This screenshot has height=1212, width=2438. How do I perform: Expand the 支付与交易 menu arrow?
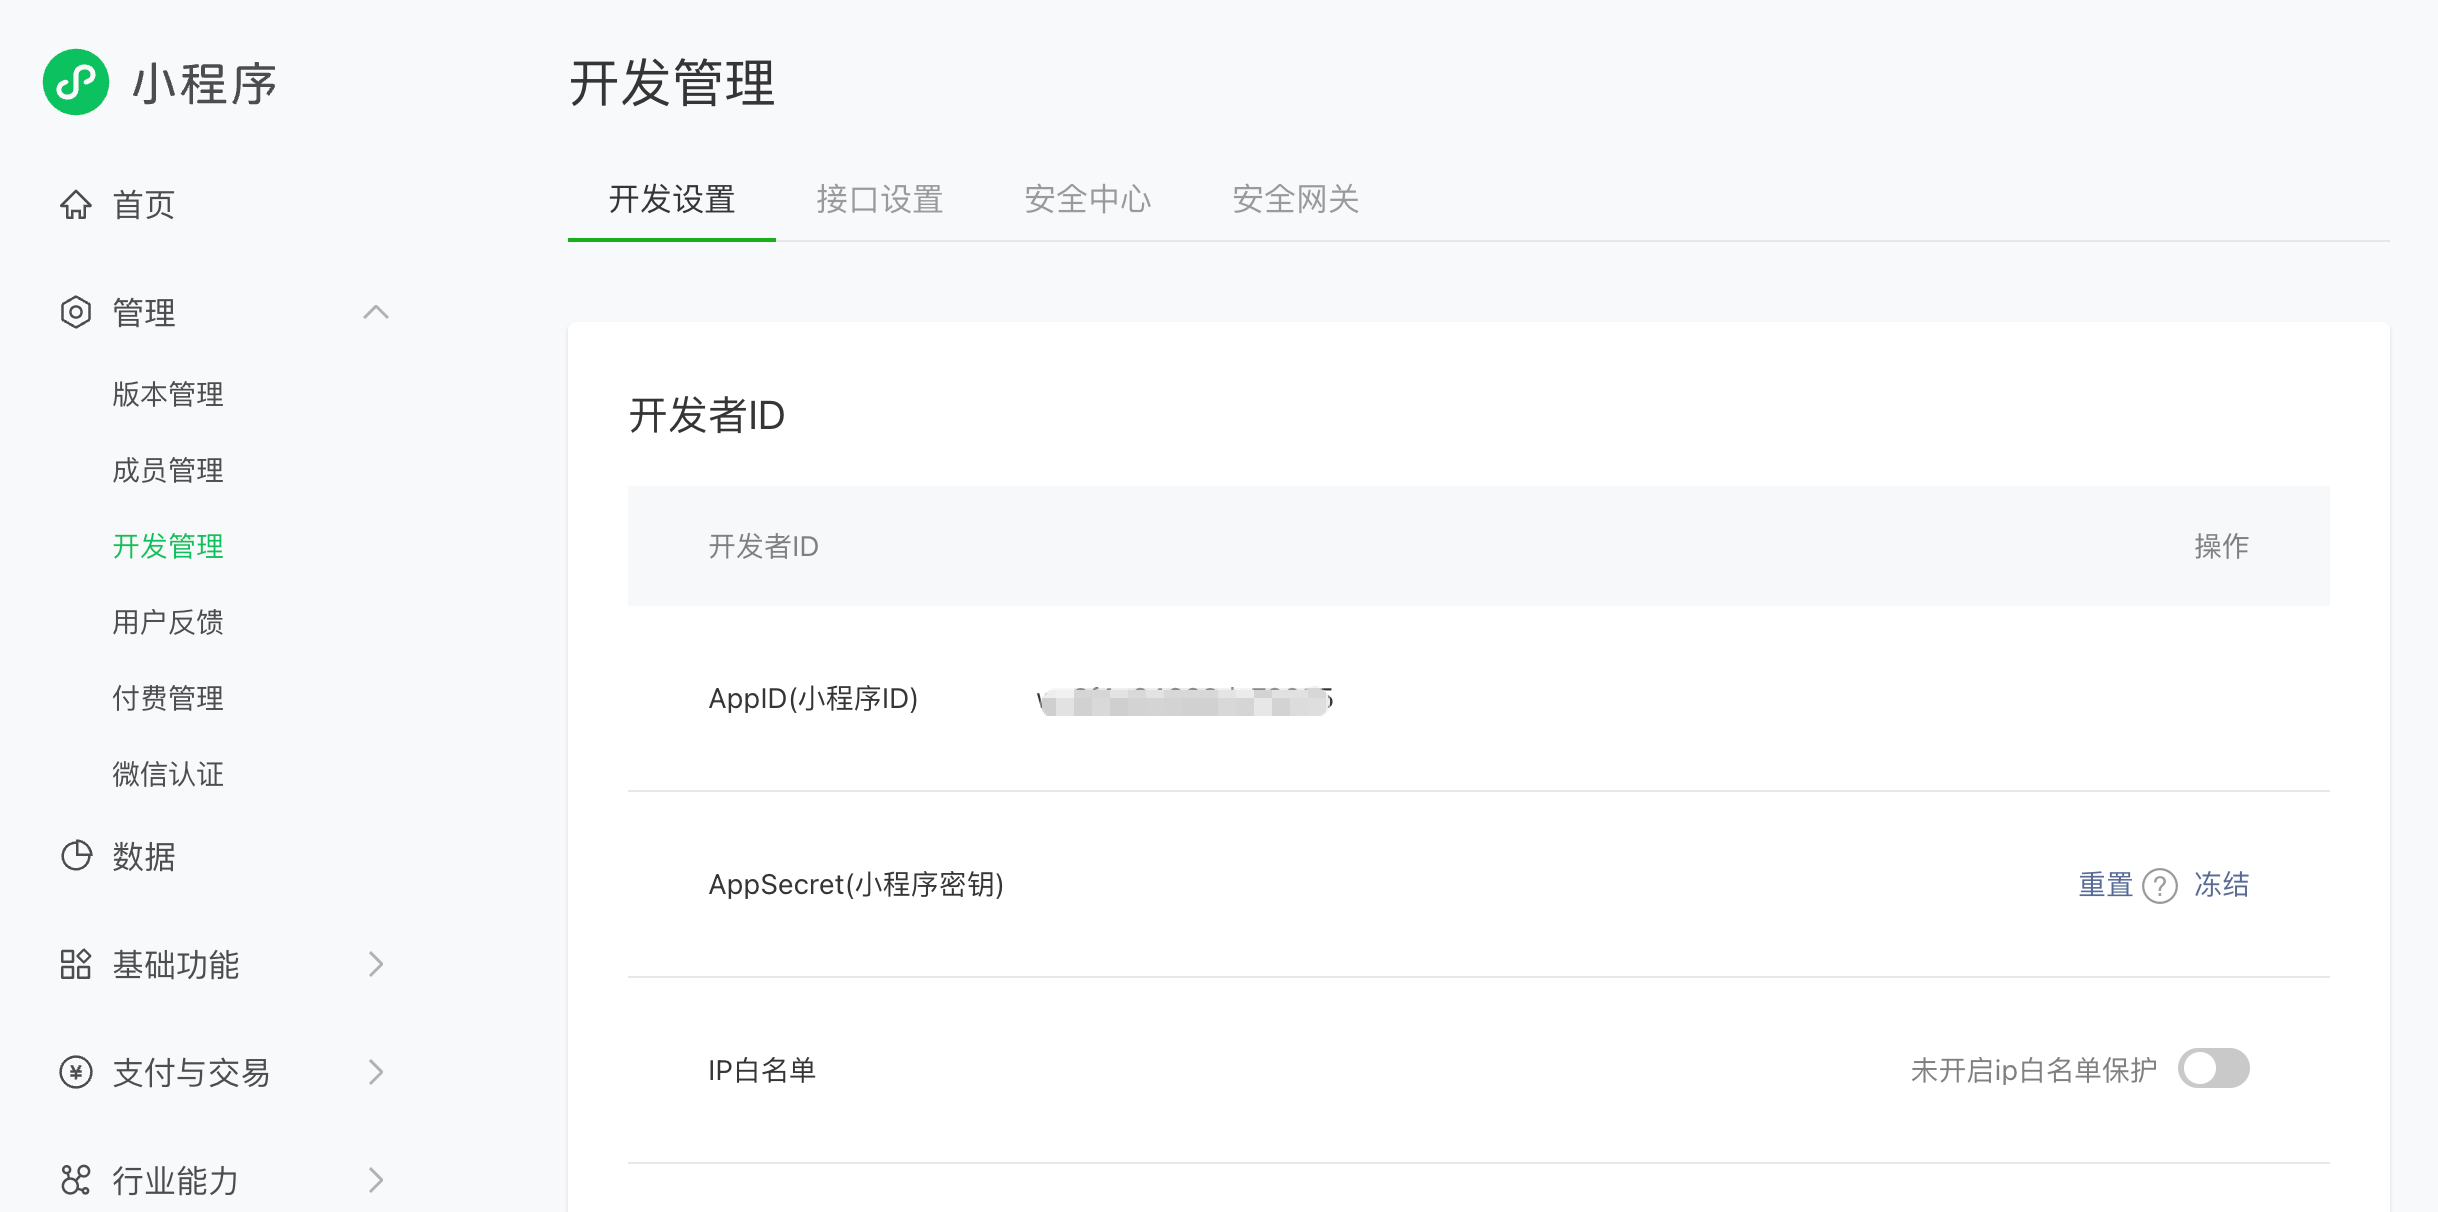(x=376, y=1072)
